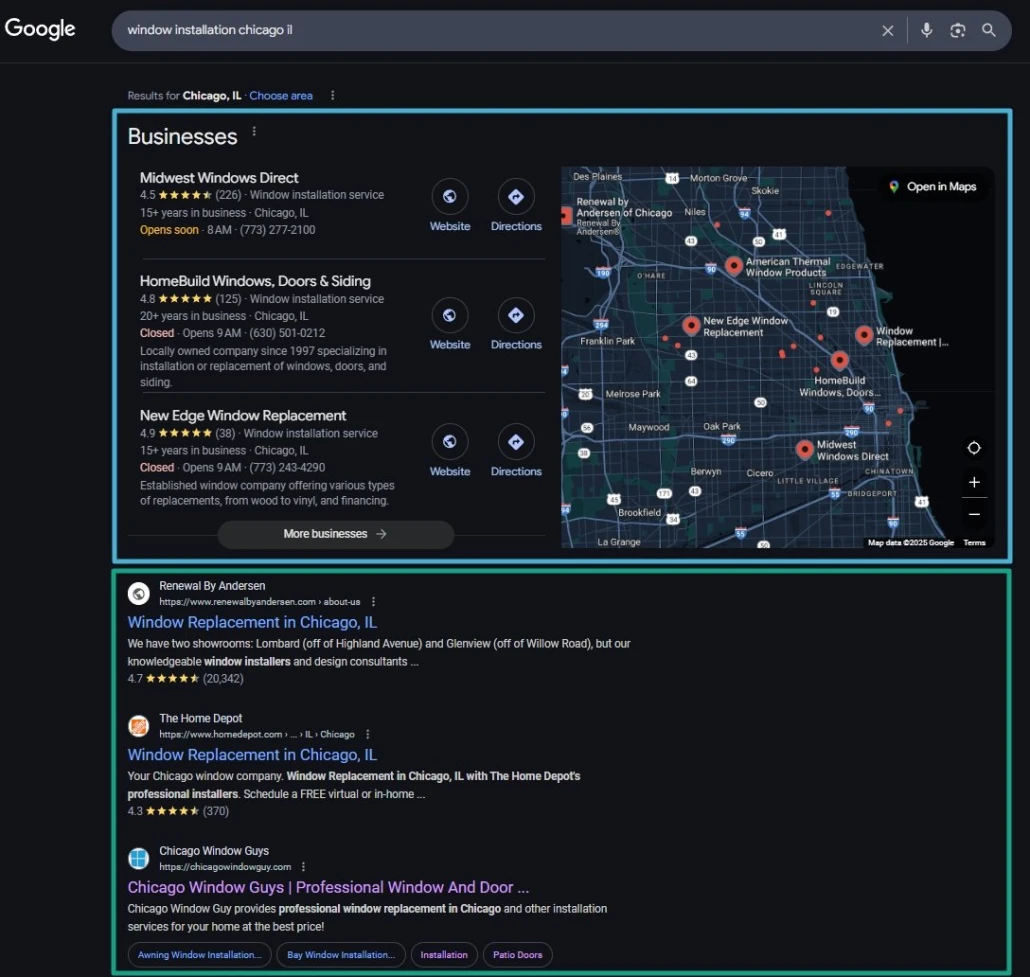
Task: Open options dots for homedepot.com result
Action: [367, 735]
